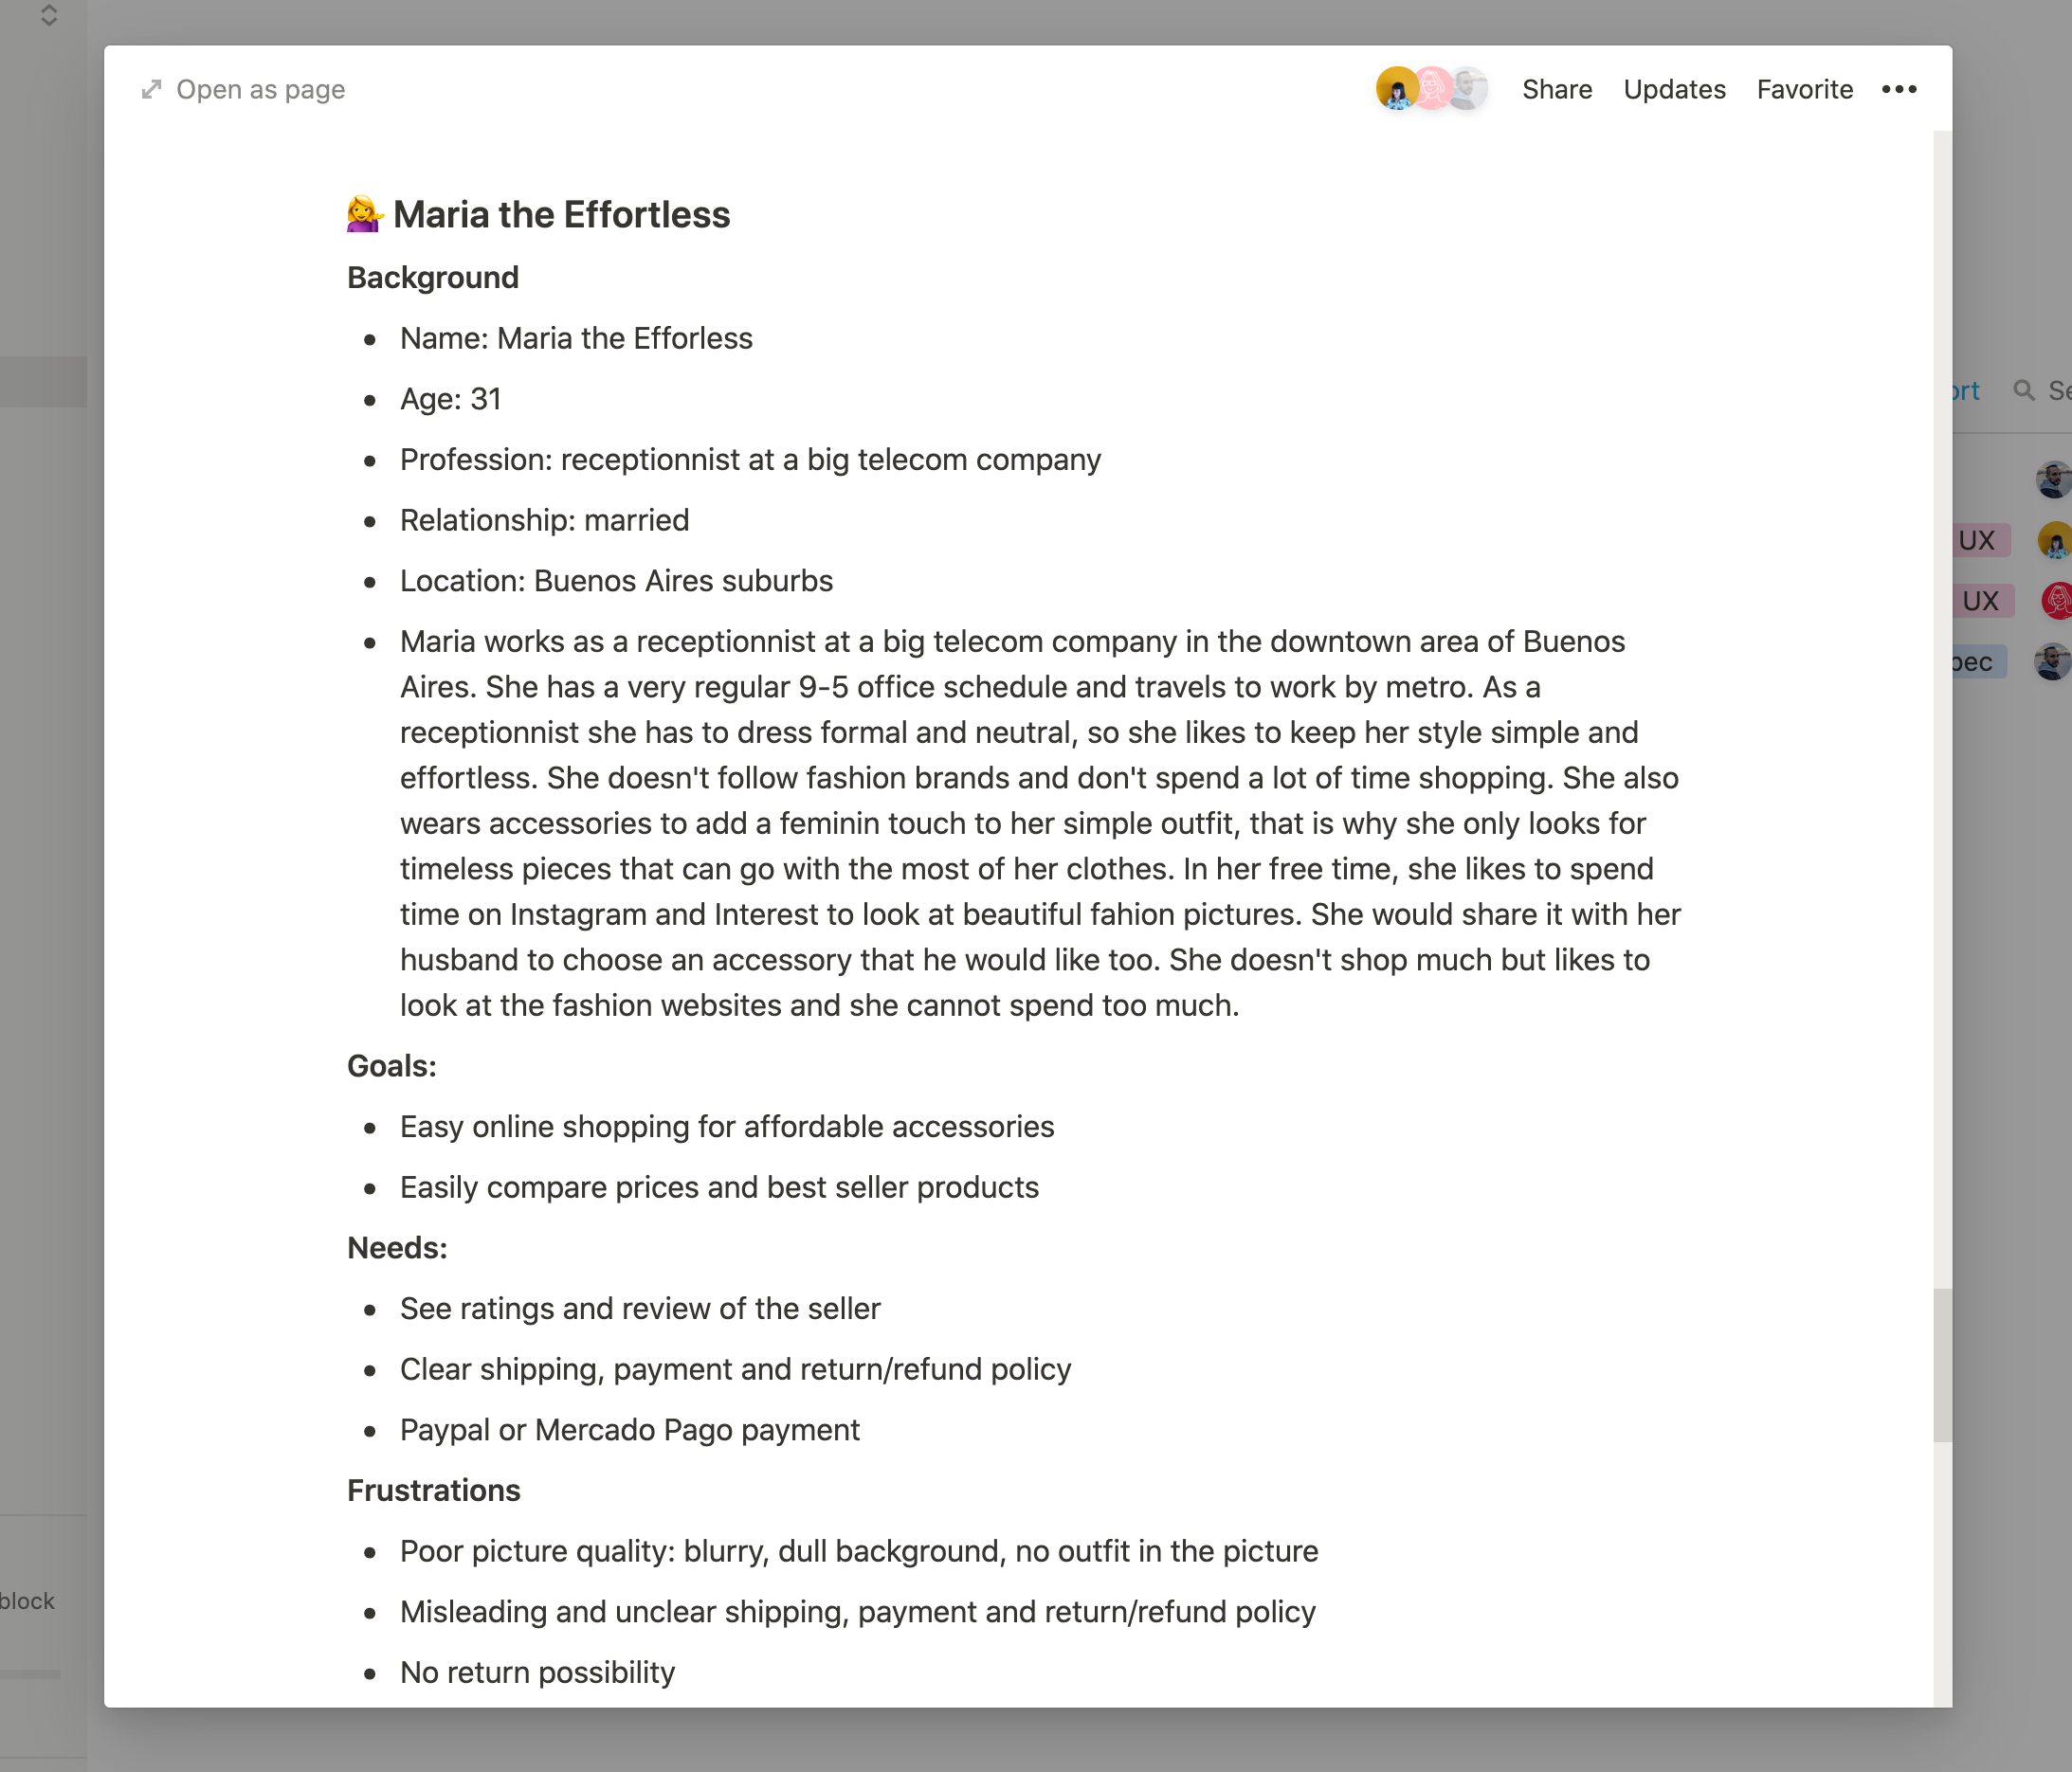Click the grey collaborator avatar in header
Image resolution: width=2072 pixels, height=1772 pixels.
(x=1468, y=90)
